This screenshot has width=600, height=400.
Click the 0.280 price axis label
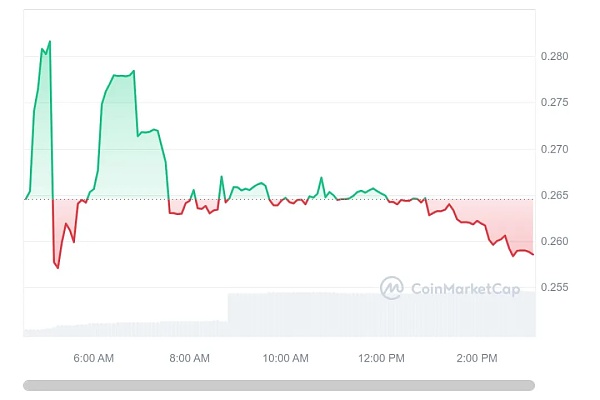point(557,56)
